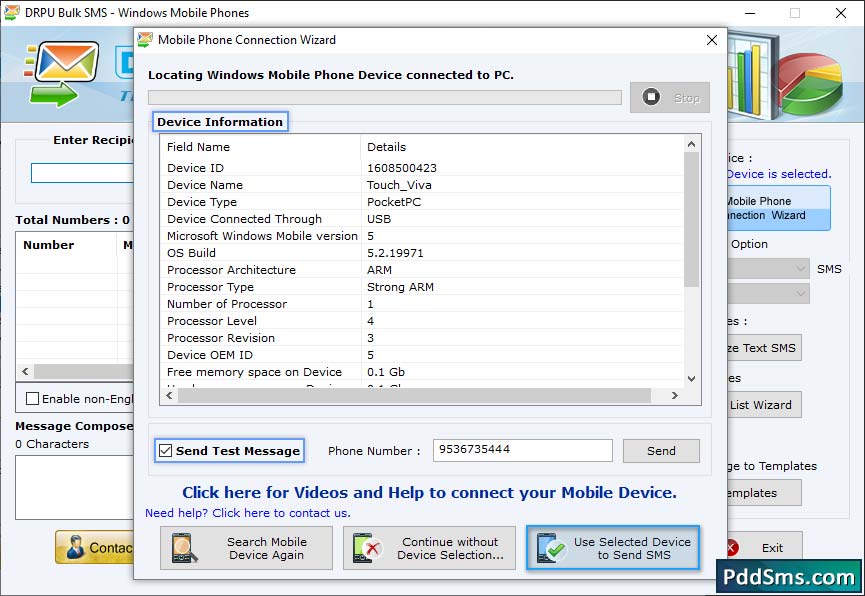Open the SMS dropdown in the main window
Screen dimensions: 865x596
point(769,269)
